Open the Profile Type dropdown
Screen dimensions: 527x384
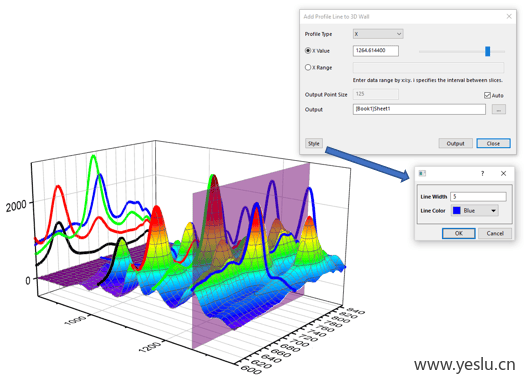378,34
